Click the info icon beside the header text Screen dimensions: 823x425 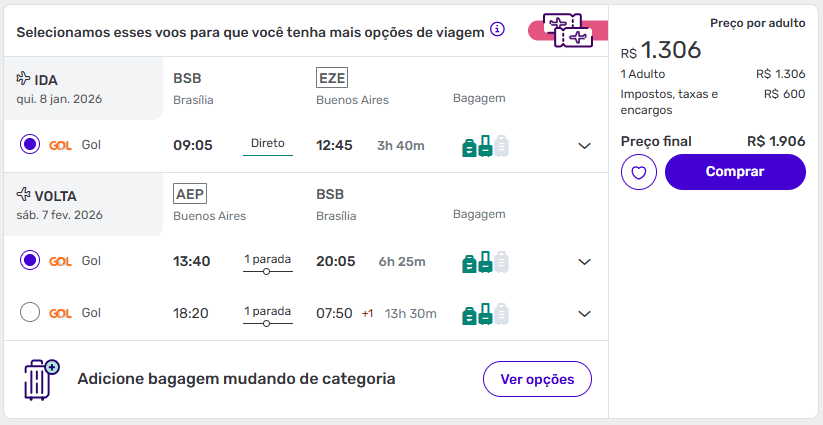498,30
